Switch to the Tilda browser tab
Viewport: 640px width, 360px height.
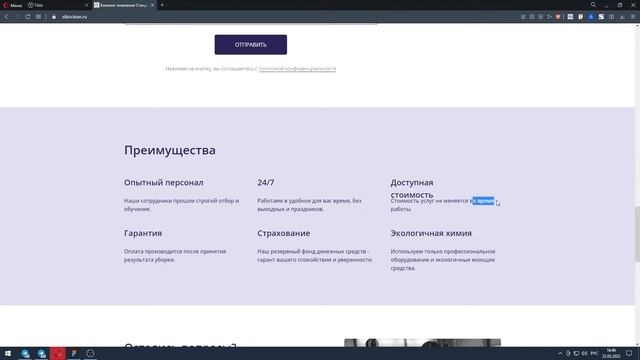57,5
